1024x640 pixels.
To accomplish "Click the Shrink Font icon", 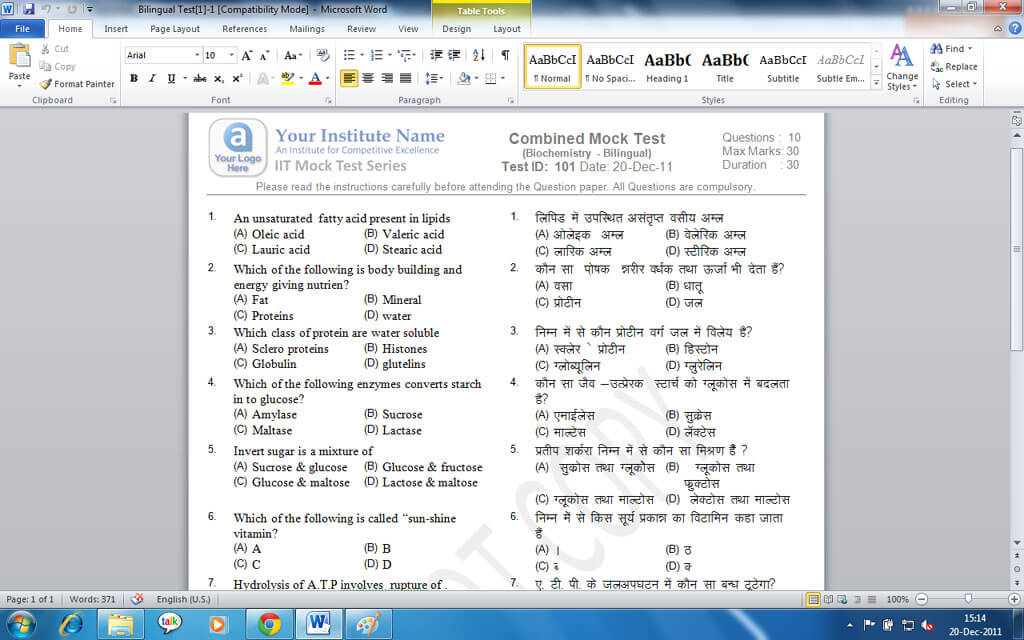I will click(x=264, y=56).
